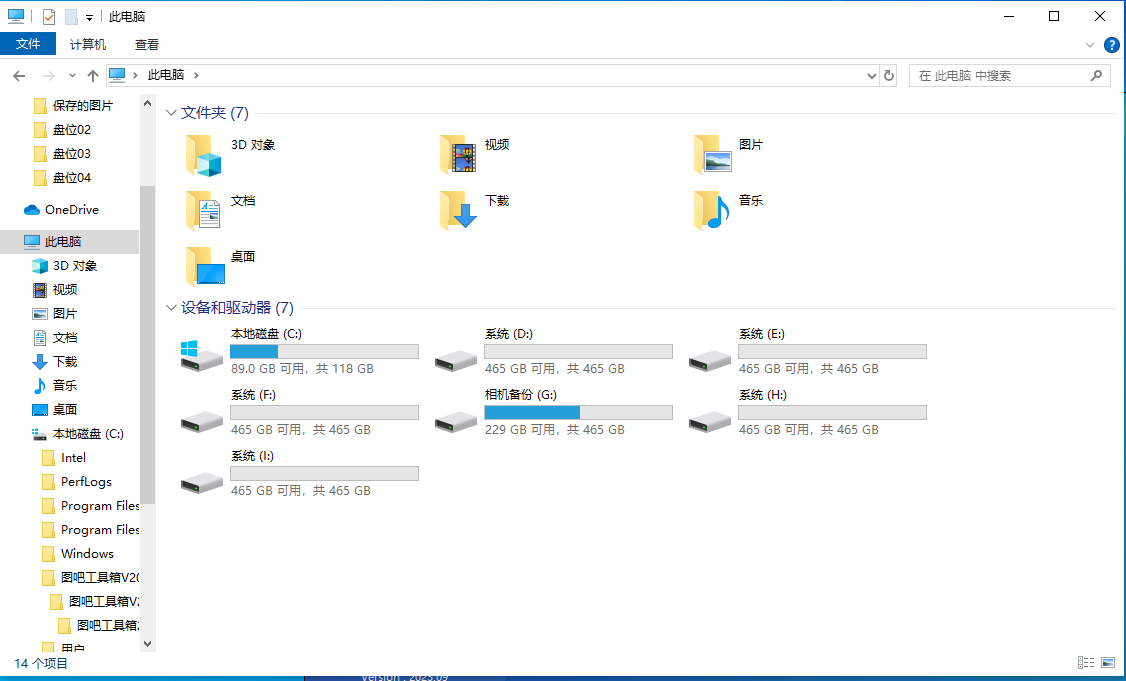Click the refresh button beside address bar
The image size is (1126, 681).
point(889,75)
